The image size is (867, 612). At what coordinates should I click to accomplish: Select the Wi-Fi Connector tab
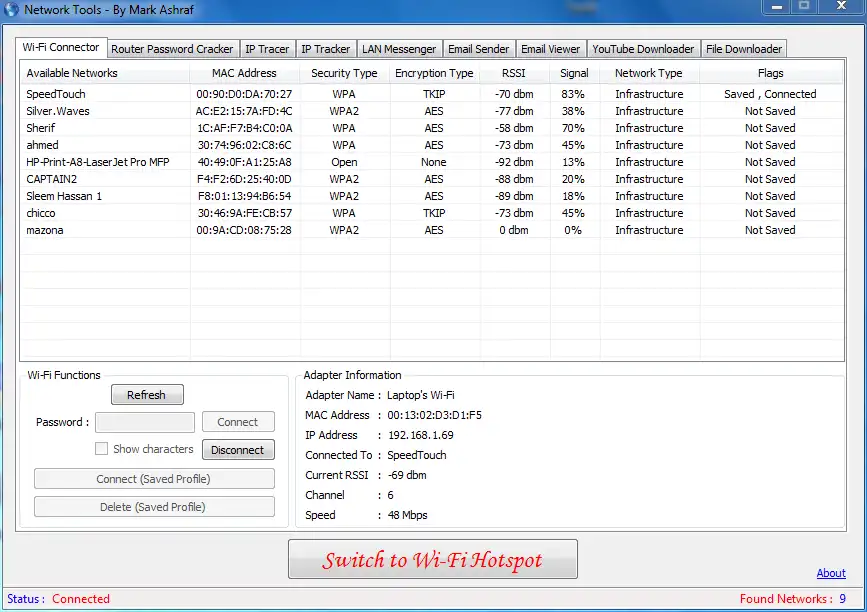tap(61, 48)
